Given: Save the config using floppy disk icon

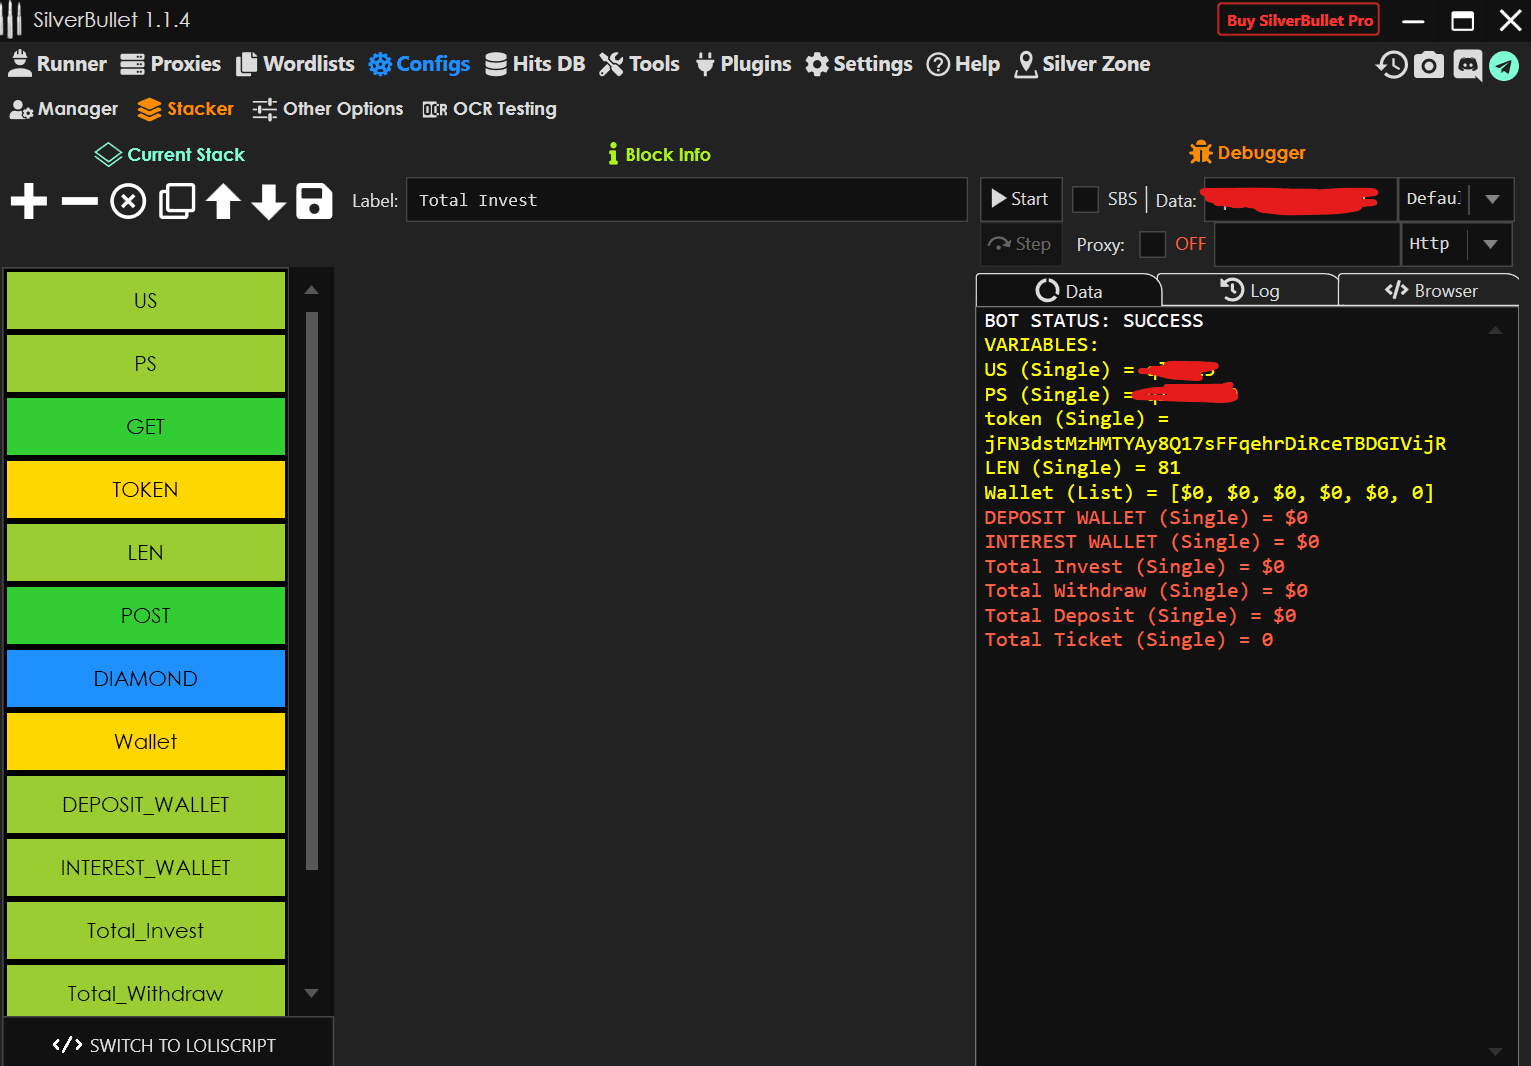Looking at the screenshot, I should pos(314,201).
